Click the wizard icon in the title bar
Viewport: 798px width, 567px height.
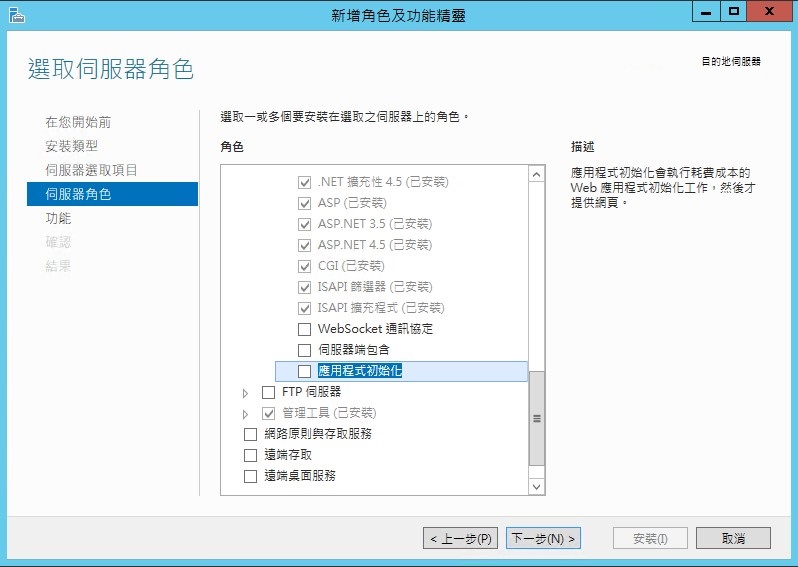tap(16, 15)
